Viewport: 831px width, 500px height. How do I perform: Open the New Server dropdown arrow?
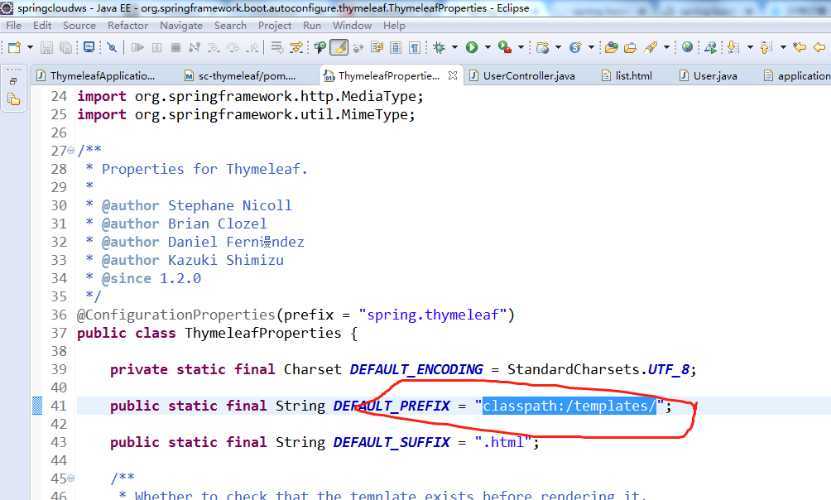[x=558, y=47]
